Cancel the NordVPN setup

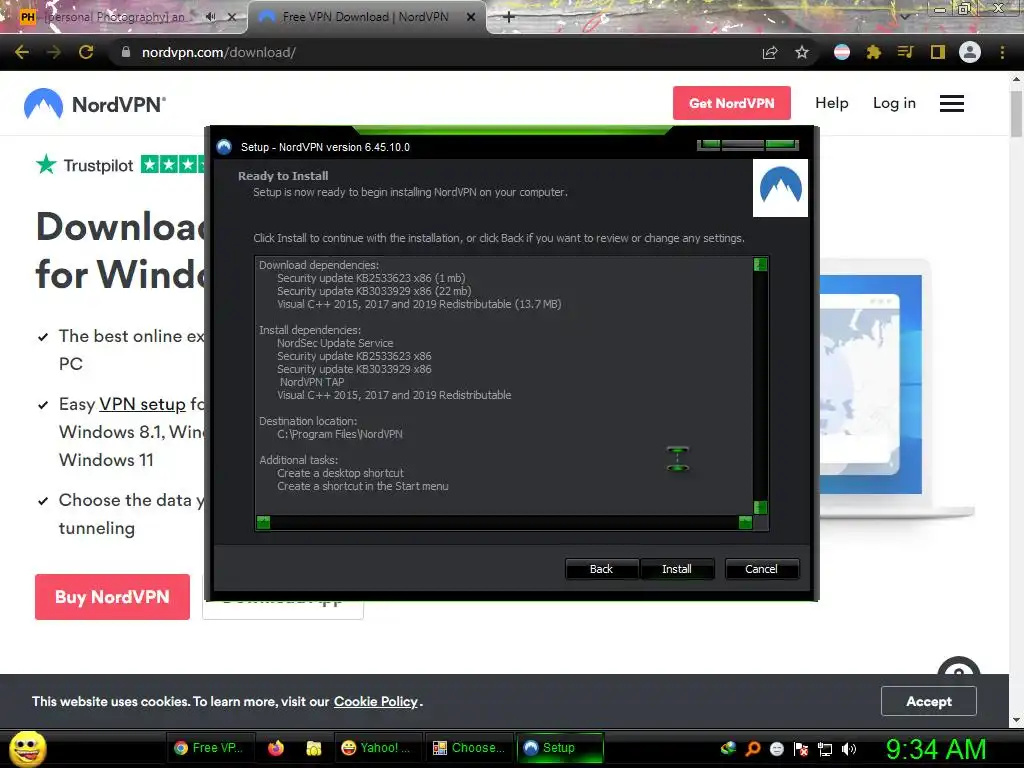point(761,569)
